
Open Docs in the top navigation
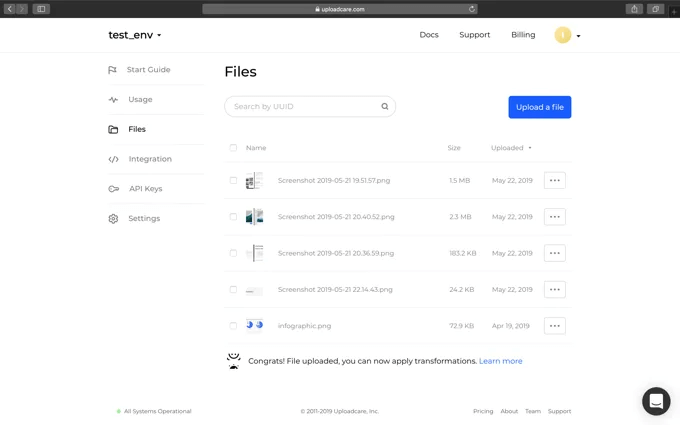[429, 35]
